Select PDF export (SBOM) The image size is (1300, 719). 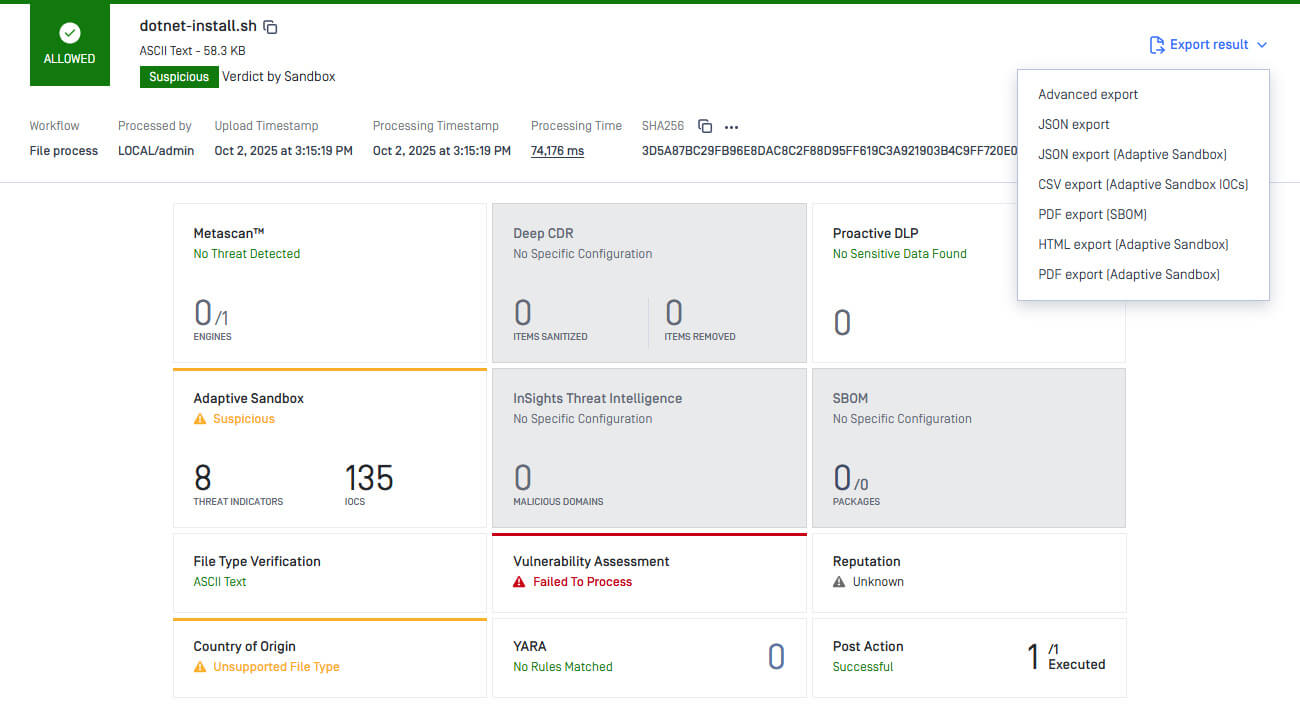pyautogui.click(x=1092, y=215)
